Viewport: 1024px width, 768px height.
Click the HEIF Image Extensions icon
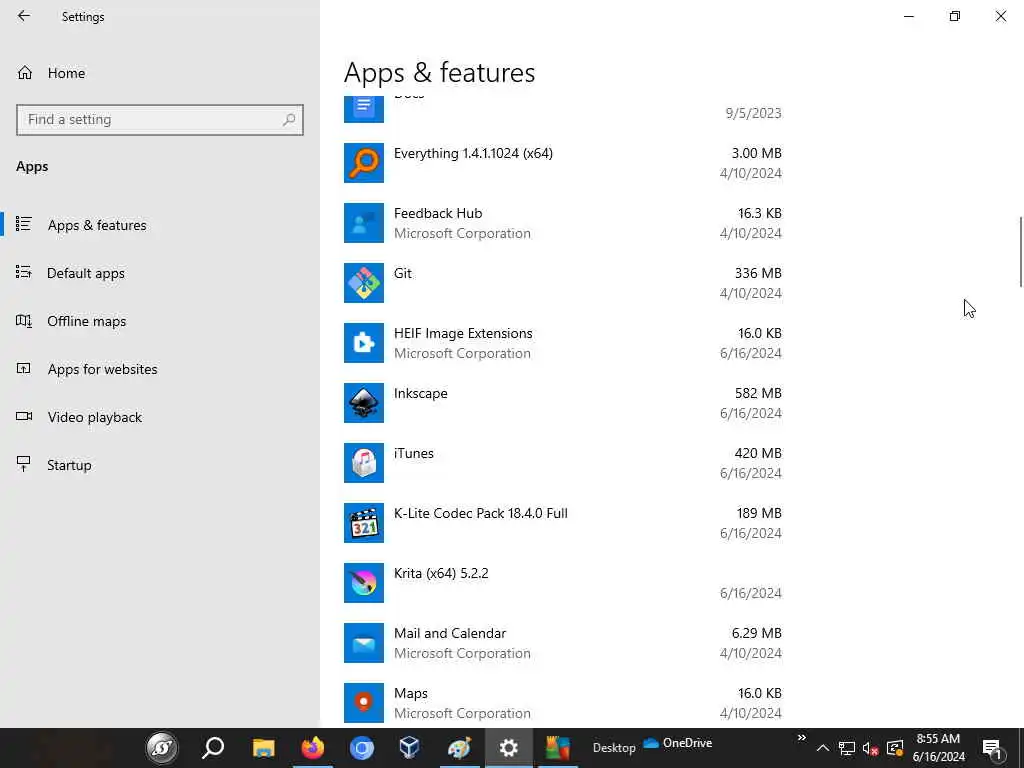tap(364, 343)
